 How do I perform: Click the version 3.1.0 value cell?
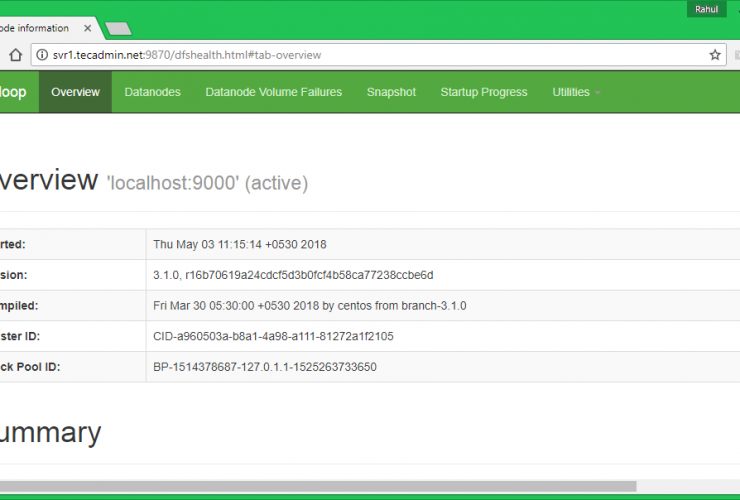pos(293,275)
